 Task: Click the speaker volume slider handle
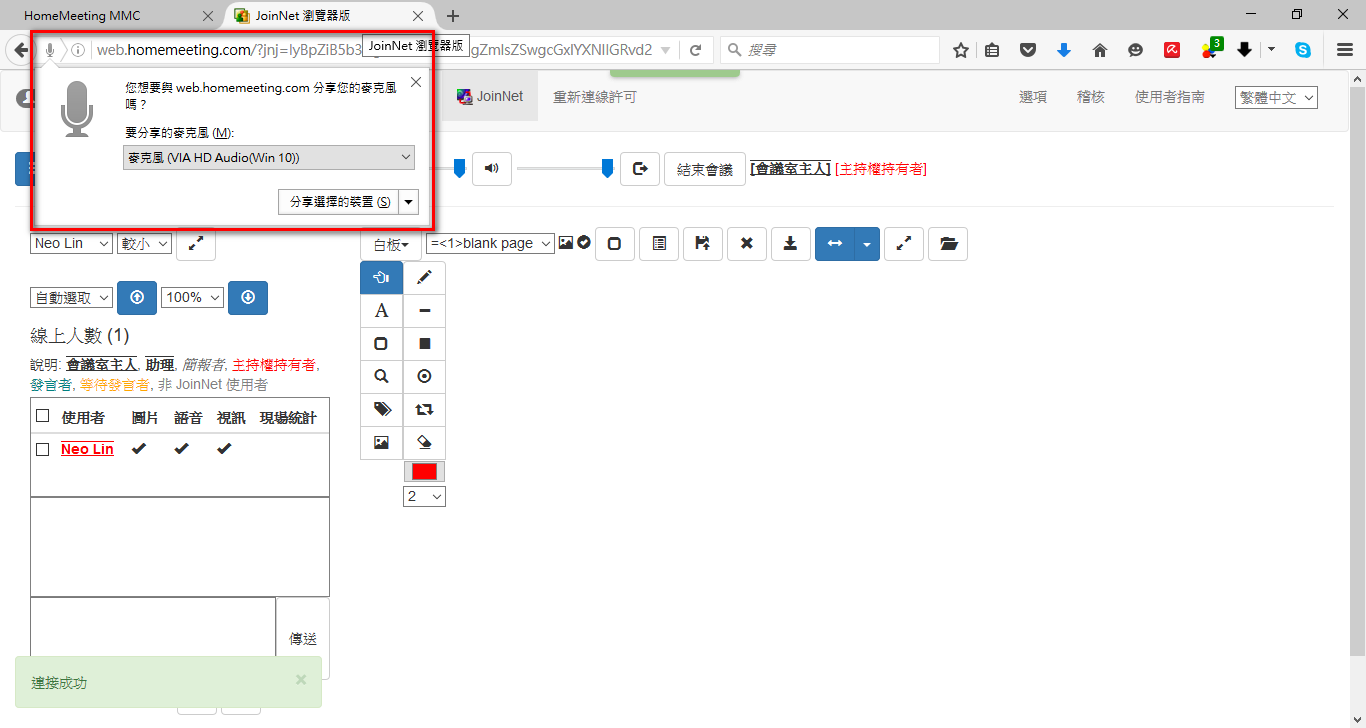pyautogui.click(x=607, y=169)
